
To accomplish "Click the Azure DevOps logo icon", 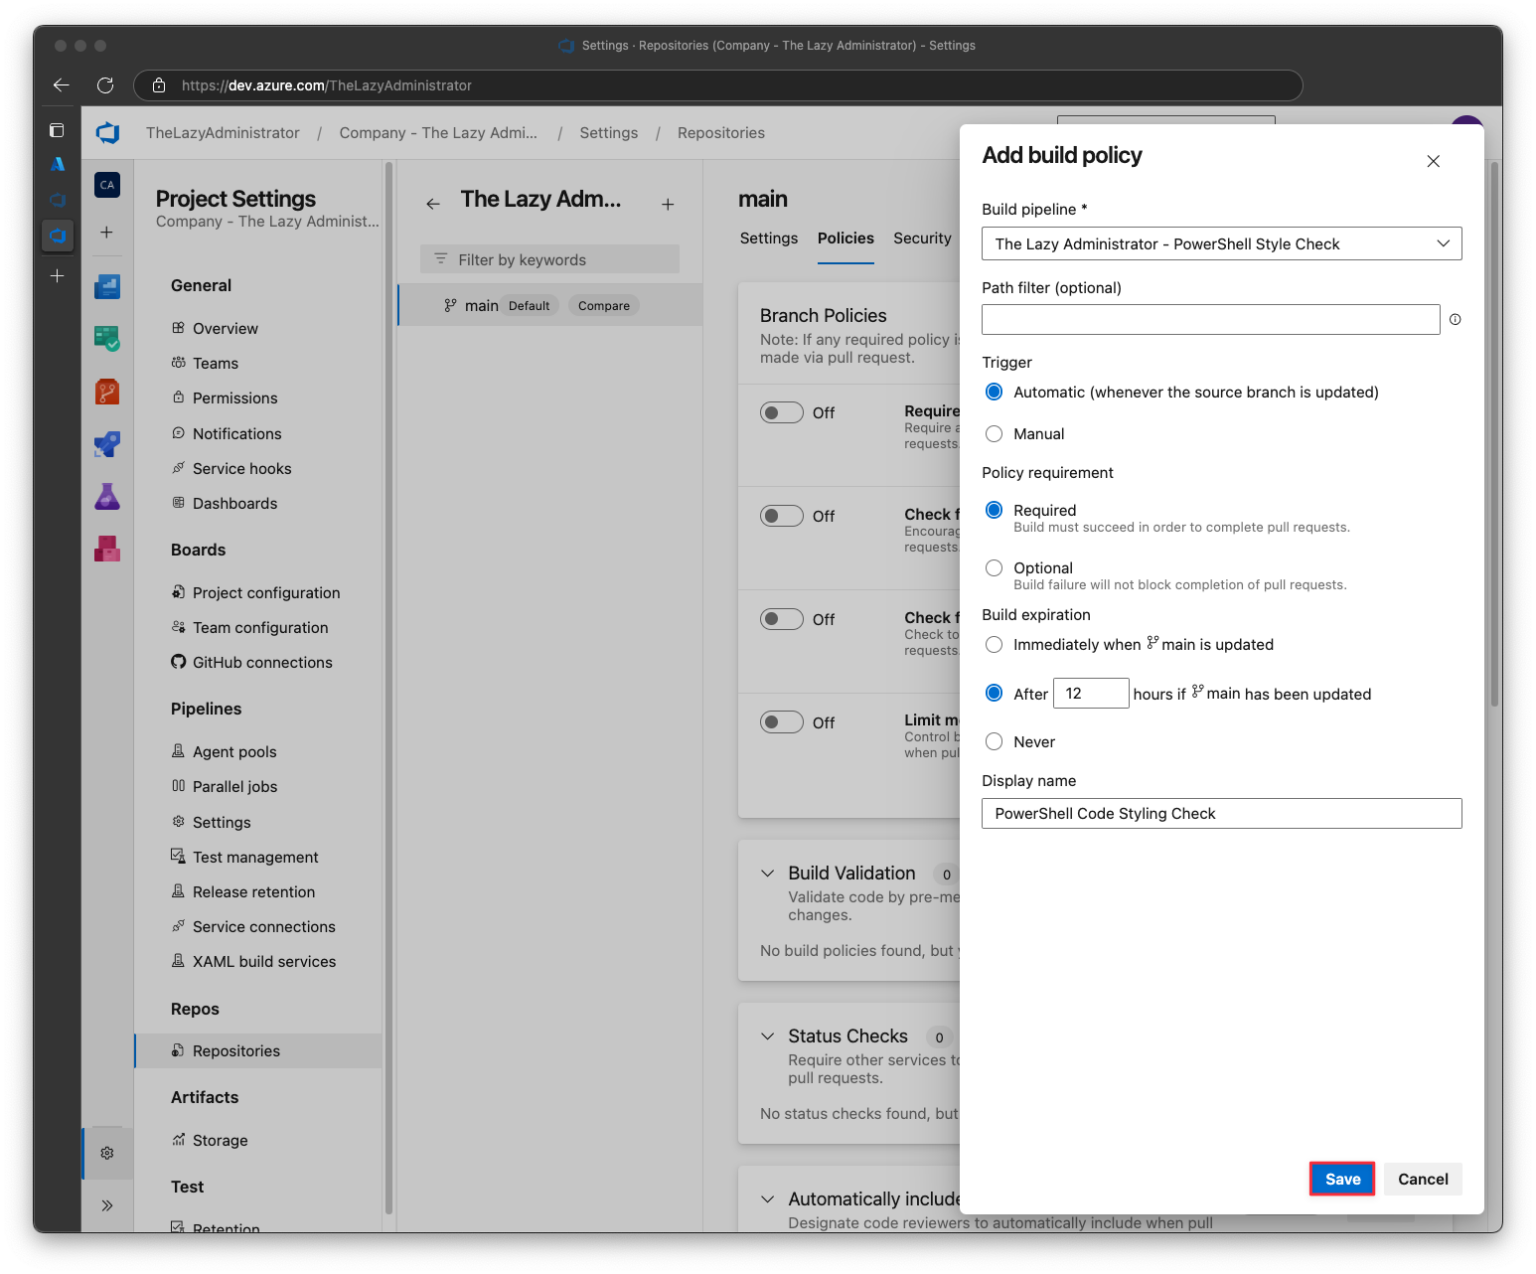I will click(x=108, y=133).
